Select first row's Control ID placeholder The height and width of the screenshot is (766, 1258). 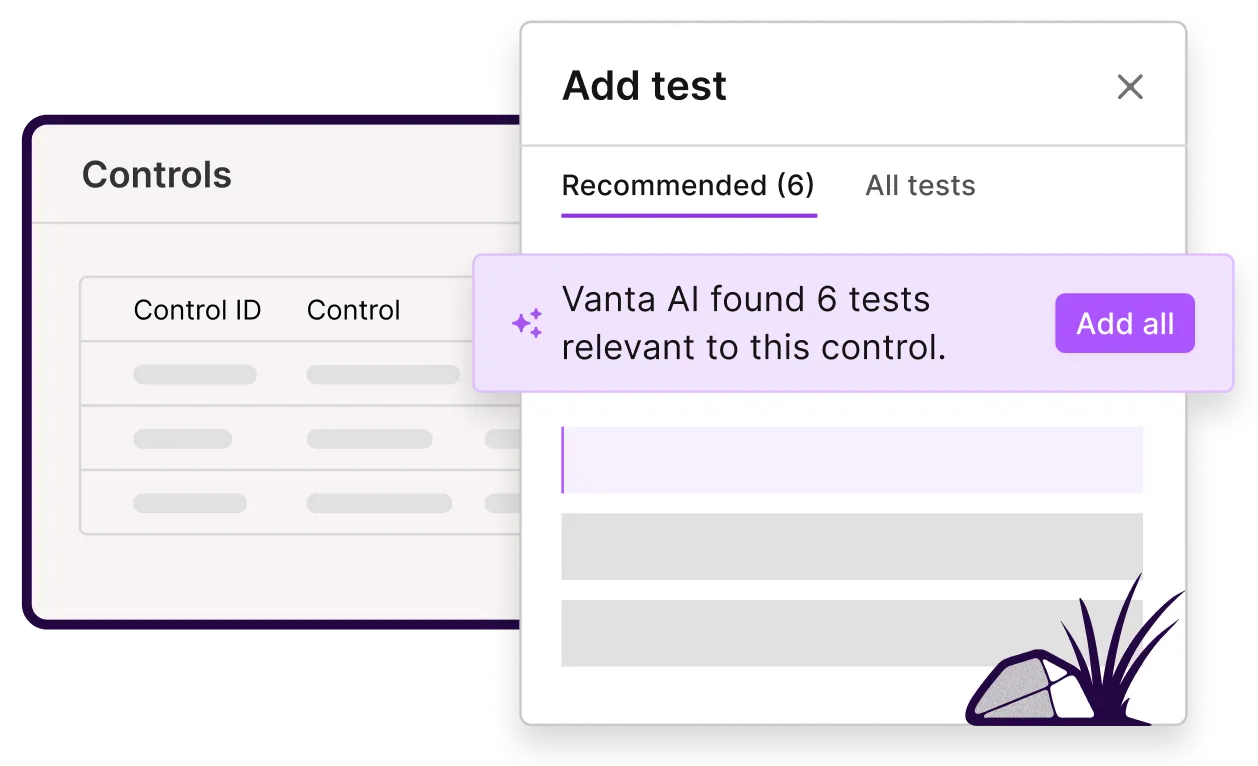click(x=195, y=375)
